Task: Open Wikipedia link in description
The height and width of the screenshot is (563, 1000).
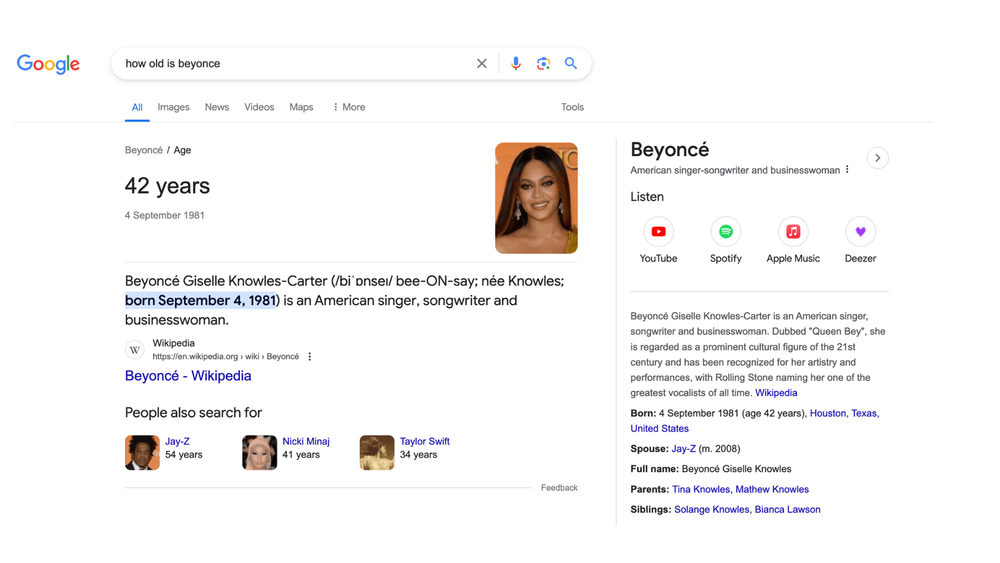Action: [x=776, y=393]
